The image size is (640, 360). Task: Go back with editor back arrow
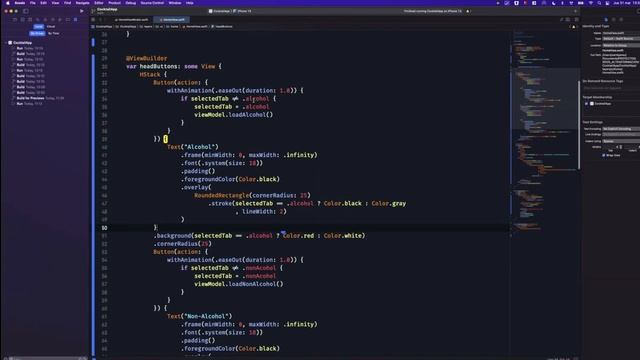tap(100, 19)
